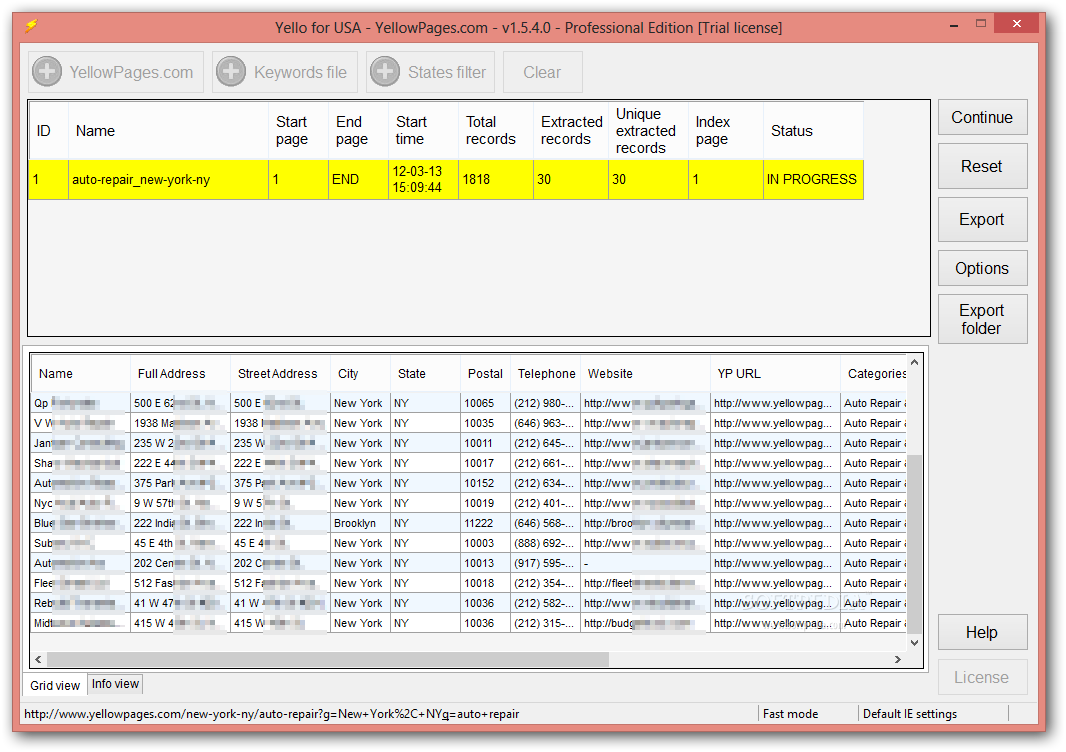The image size is (1066, 752).
Task: Open the Export folder
Action: pyautogui.click(x=982, y=319)
